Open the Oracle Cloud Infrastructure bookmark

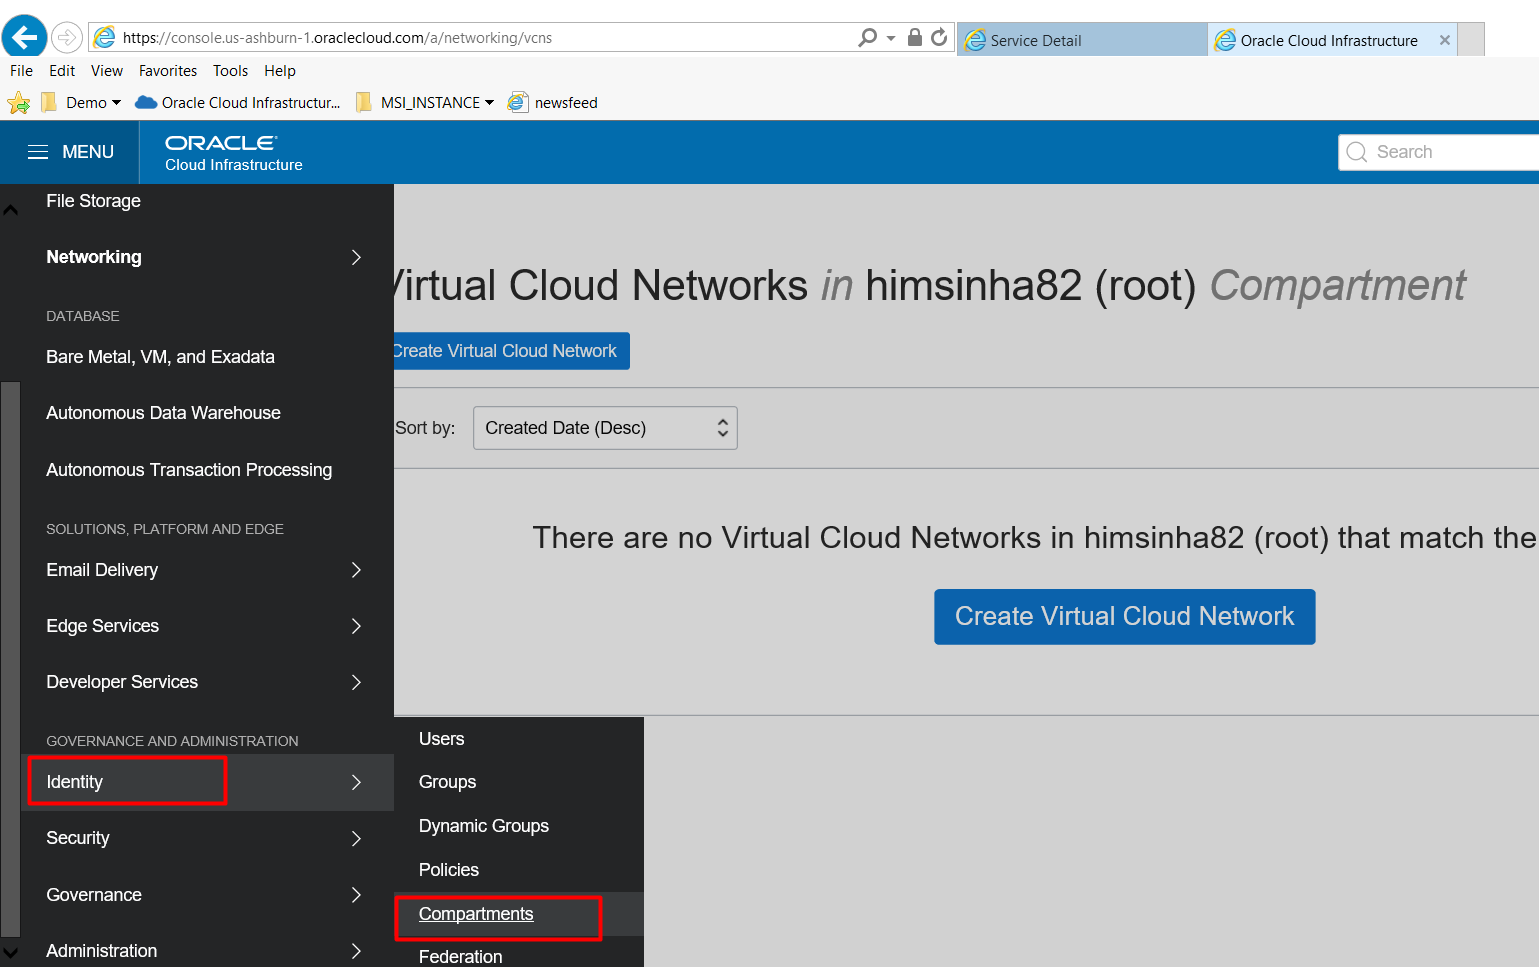238,103
